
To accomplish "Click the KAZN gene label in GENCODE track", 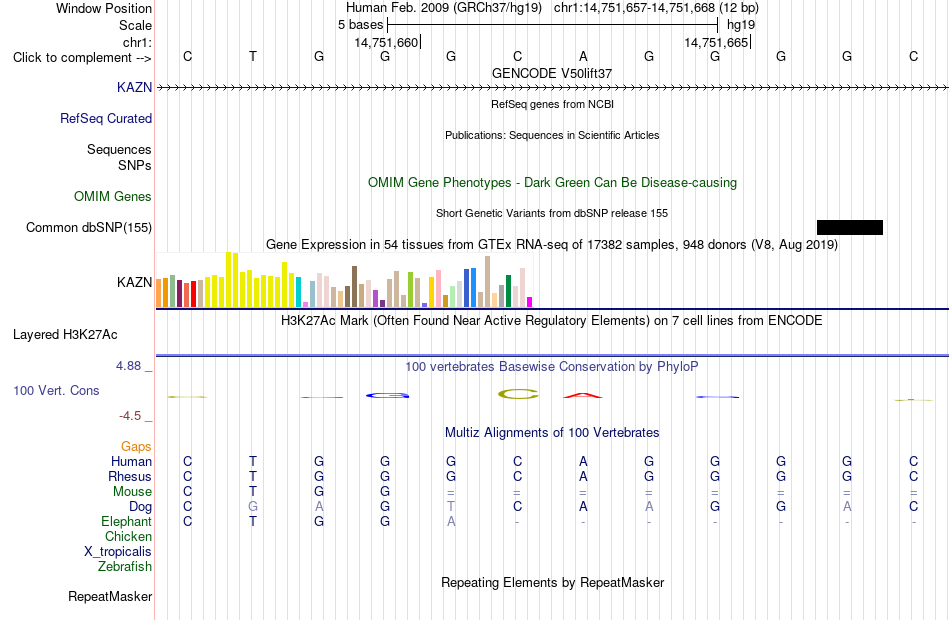I will point(134,87).
